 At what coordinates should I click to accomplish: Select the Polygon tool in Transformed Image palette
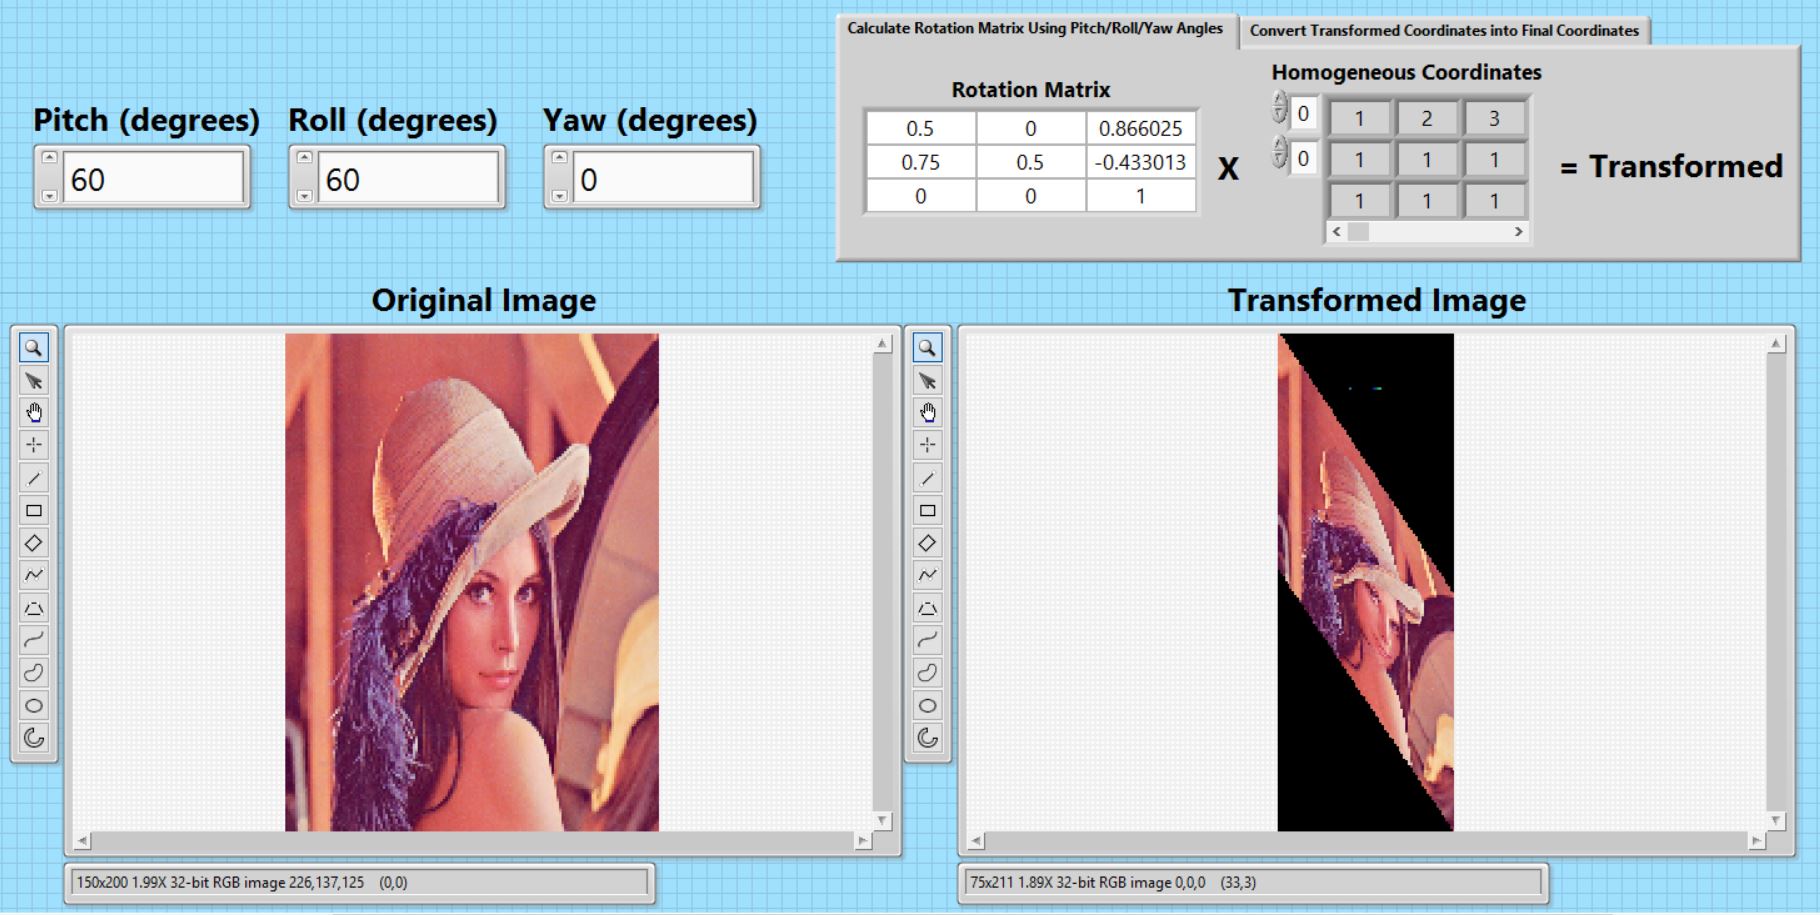click(x=928, y=608)
